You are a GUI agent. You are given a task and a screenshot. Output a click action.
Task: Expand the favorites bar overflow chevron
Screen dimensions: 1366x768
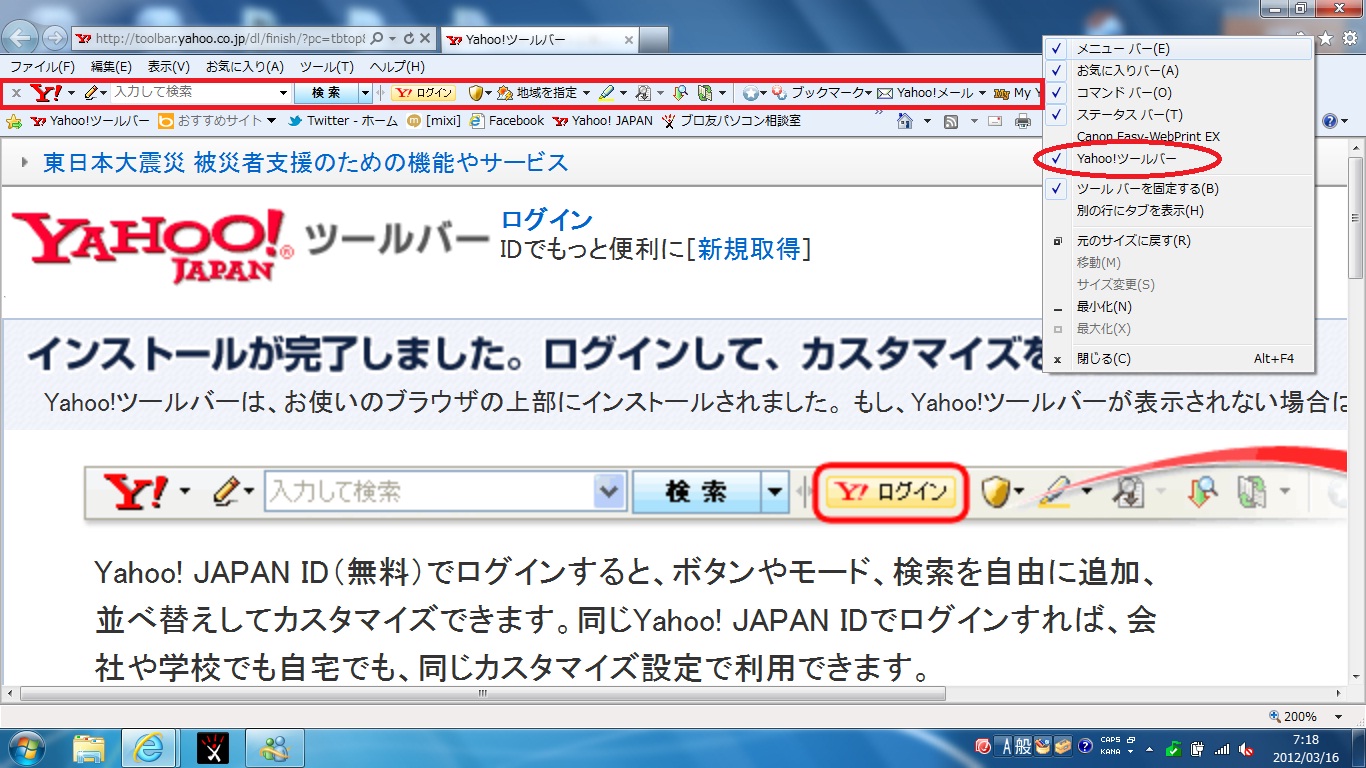click(x=879, y=114)
